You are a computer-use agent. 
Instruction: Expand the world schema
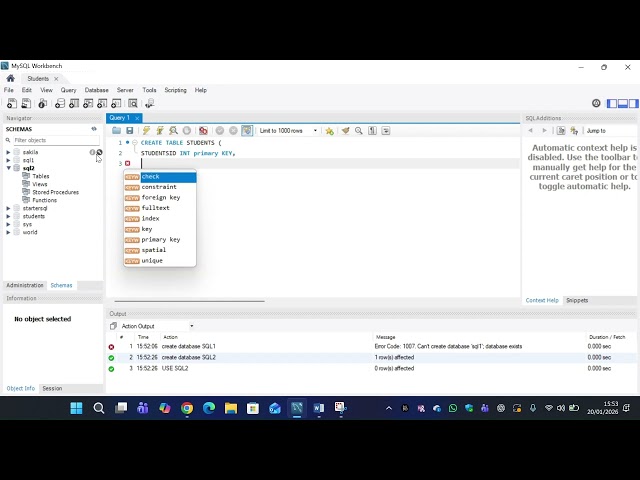coord(8,232)
